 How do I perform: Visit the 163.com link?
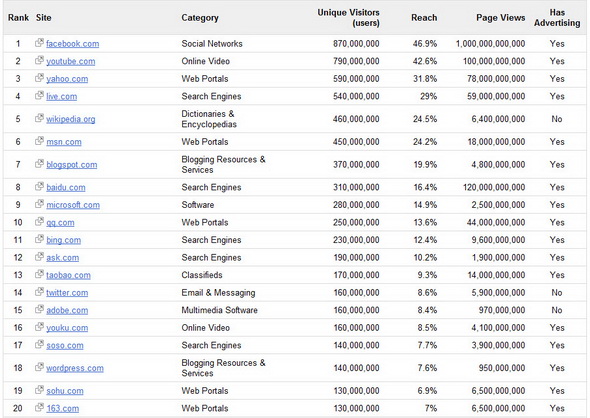click(x=62, y=408)
